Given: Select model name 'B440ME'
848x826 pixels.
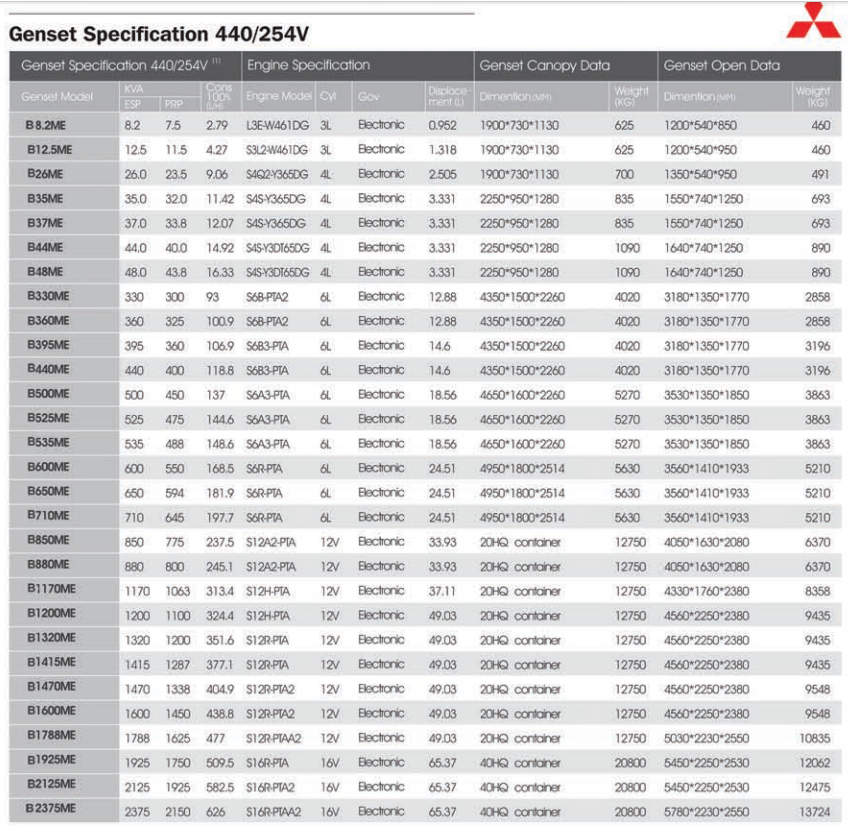Looking at the screenshot, I should (x=48, y=370).
